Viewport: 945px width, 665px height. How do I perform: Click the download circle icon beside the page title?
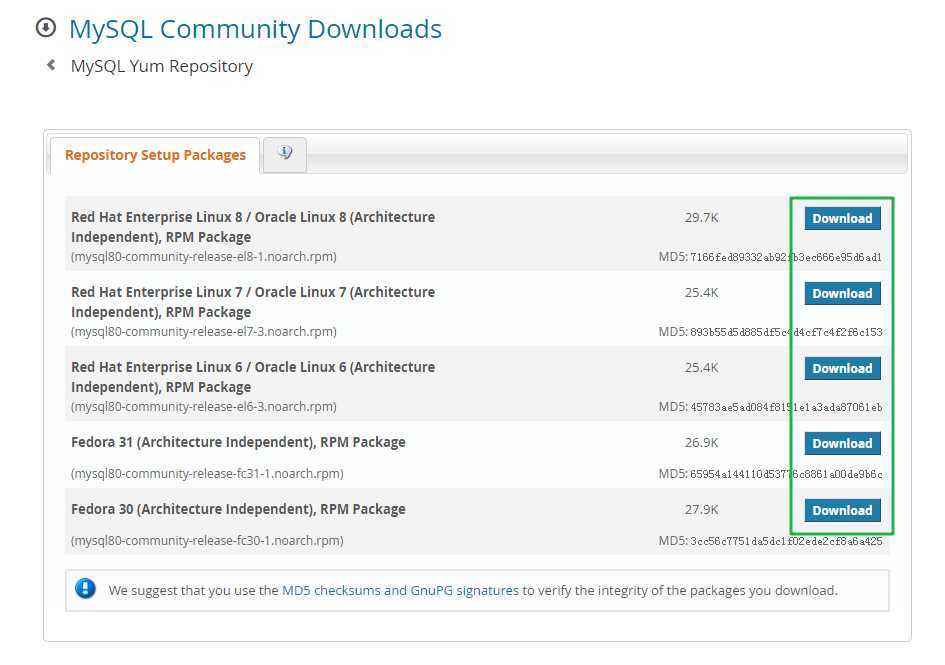[46, 28]
